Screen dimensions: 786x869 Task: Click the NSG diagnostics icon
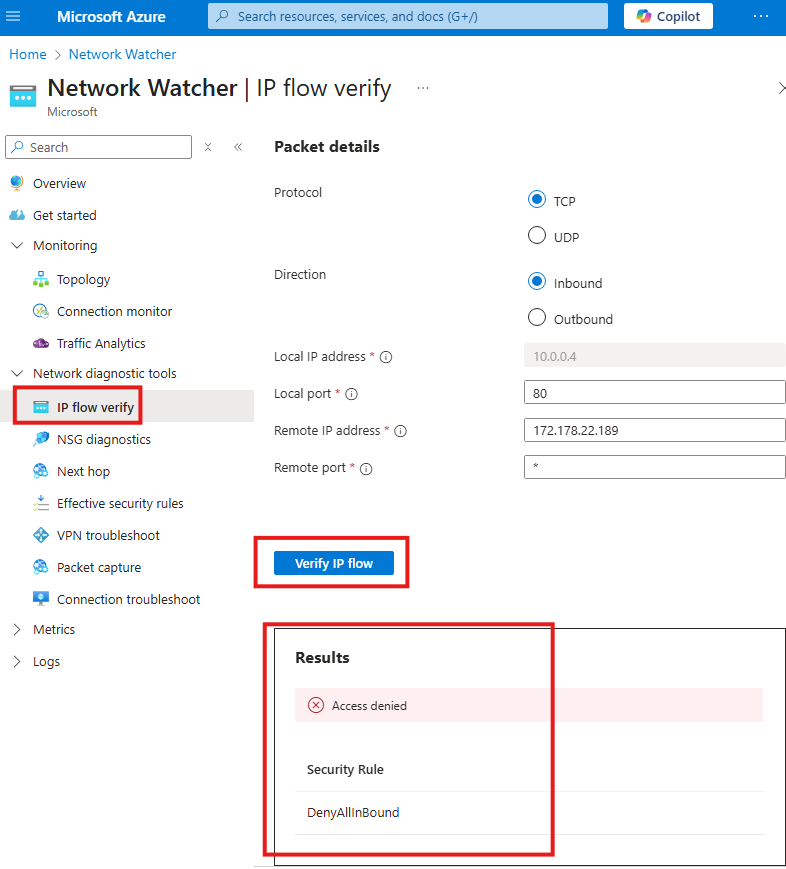click(40, 439)
